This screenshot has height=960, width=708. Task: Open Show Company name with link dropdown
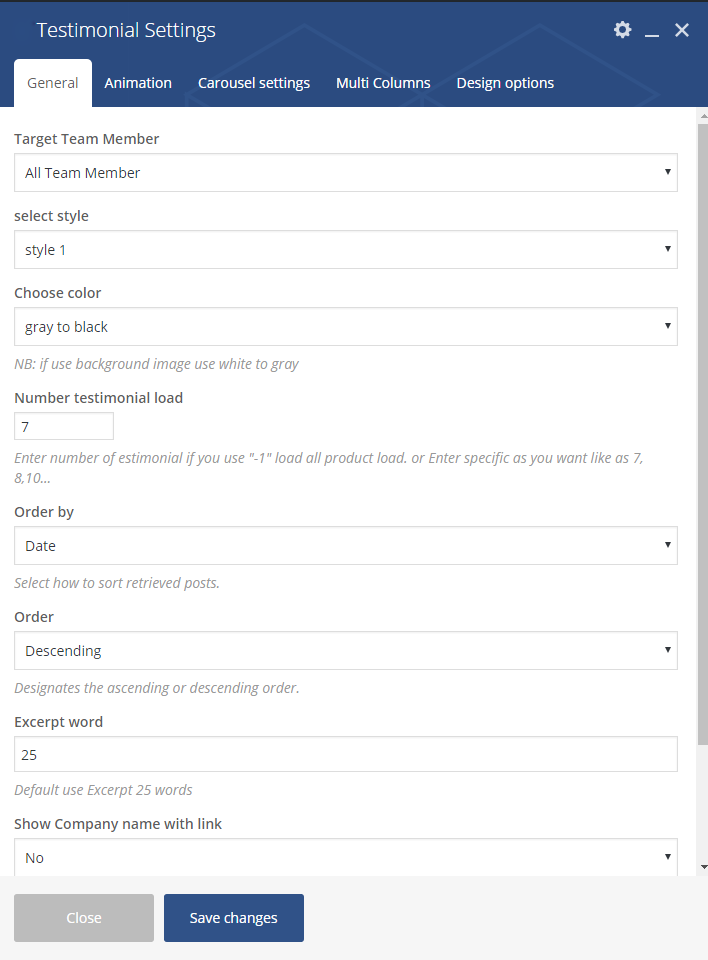tap(345, 857)
